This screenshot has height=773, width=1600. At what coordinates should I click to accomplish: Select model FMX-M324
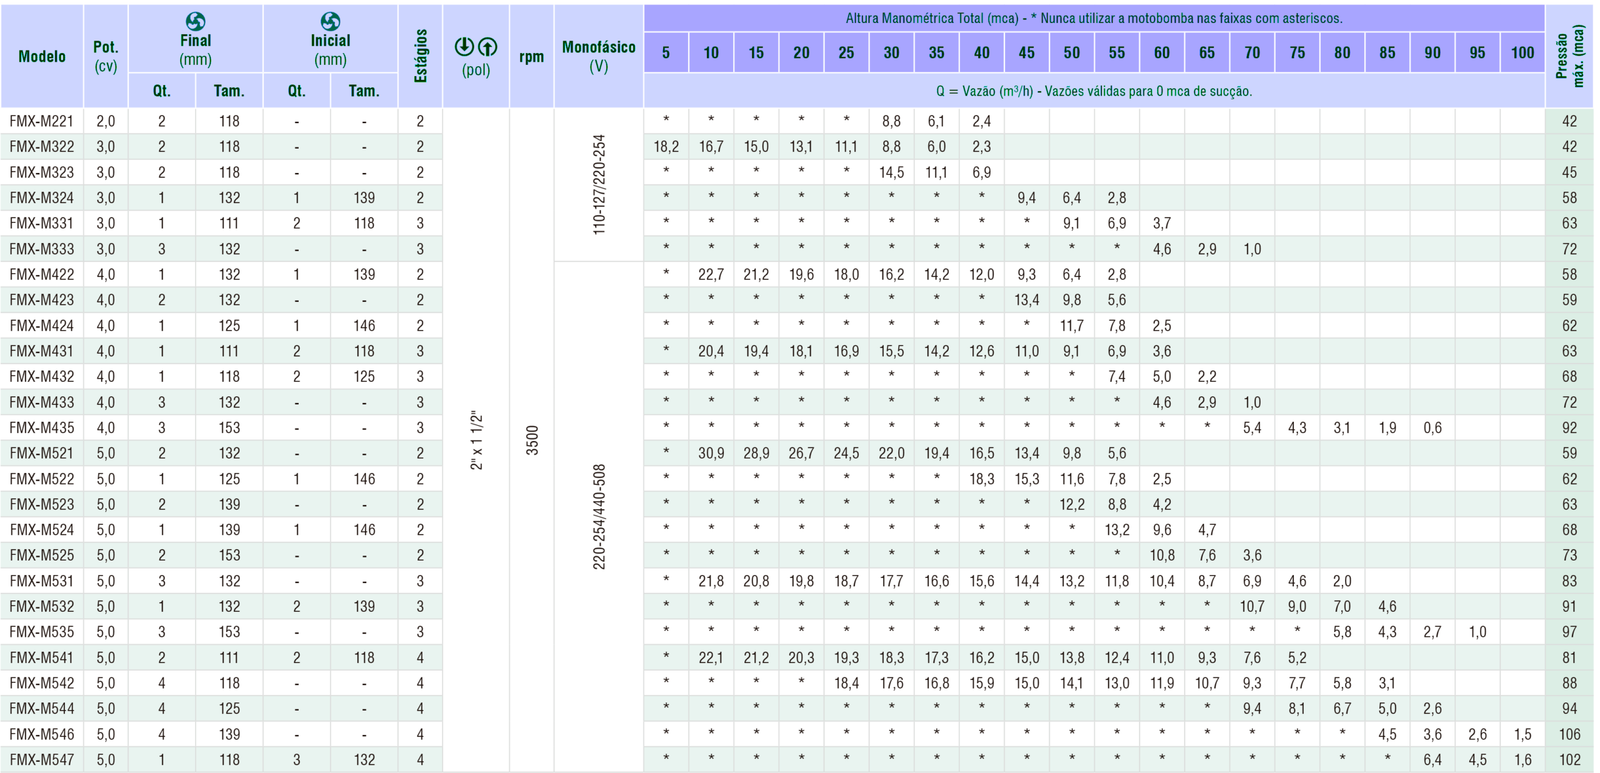[x=42, y=198]
